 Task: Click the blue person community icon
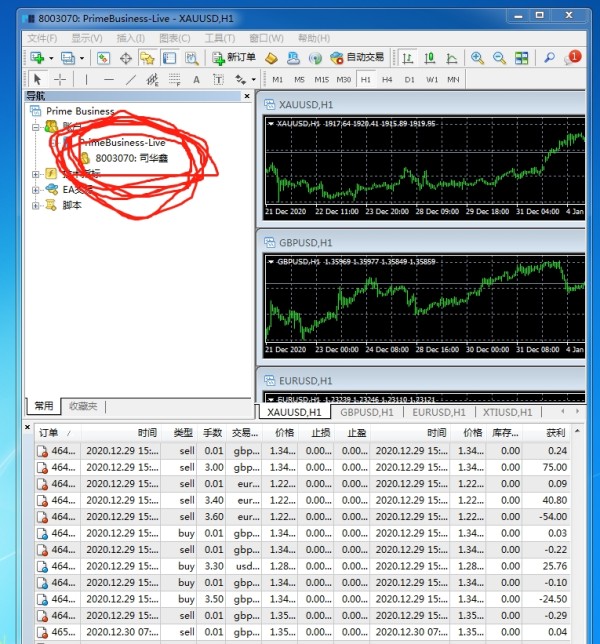293,58
